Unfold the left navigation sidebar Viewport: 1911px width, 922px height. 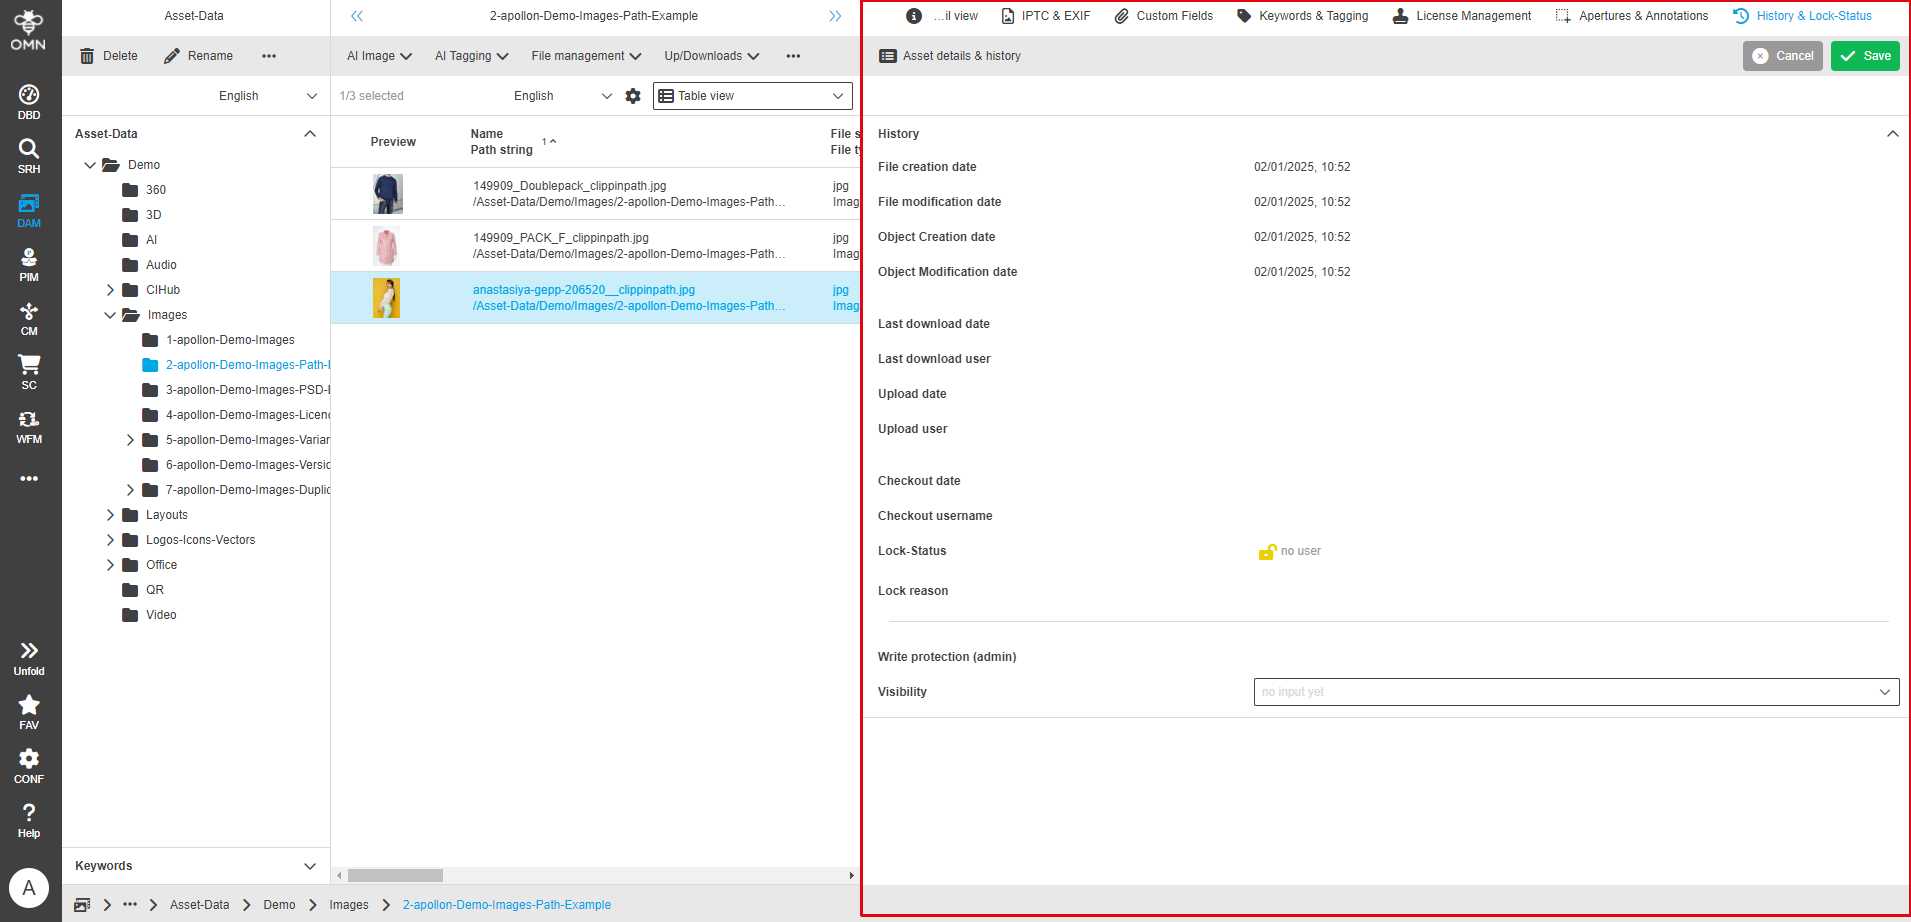pyautogui.click(x=29, y=658)
